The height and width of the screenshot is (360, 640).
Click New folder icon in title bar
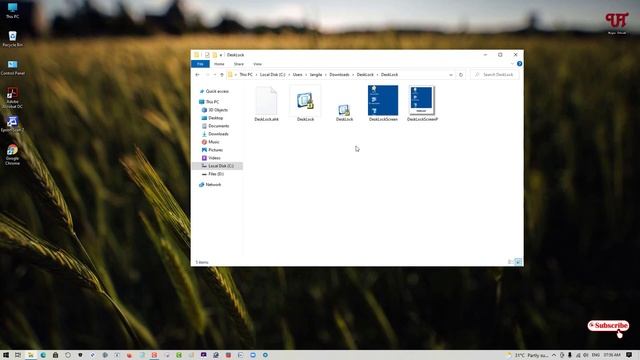tap(214, 55)
